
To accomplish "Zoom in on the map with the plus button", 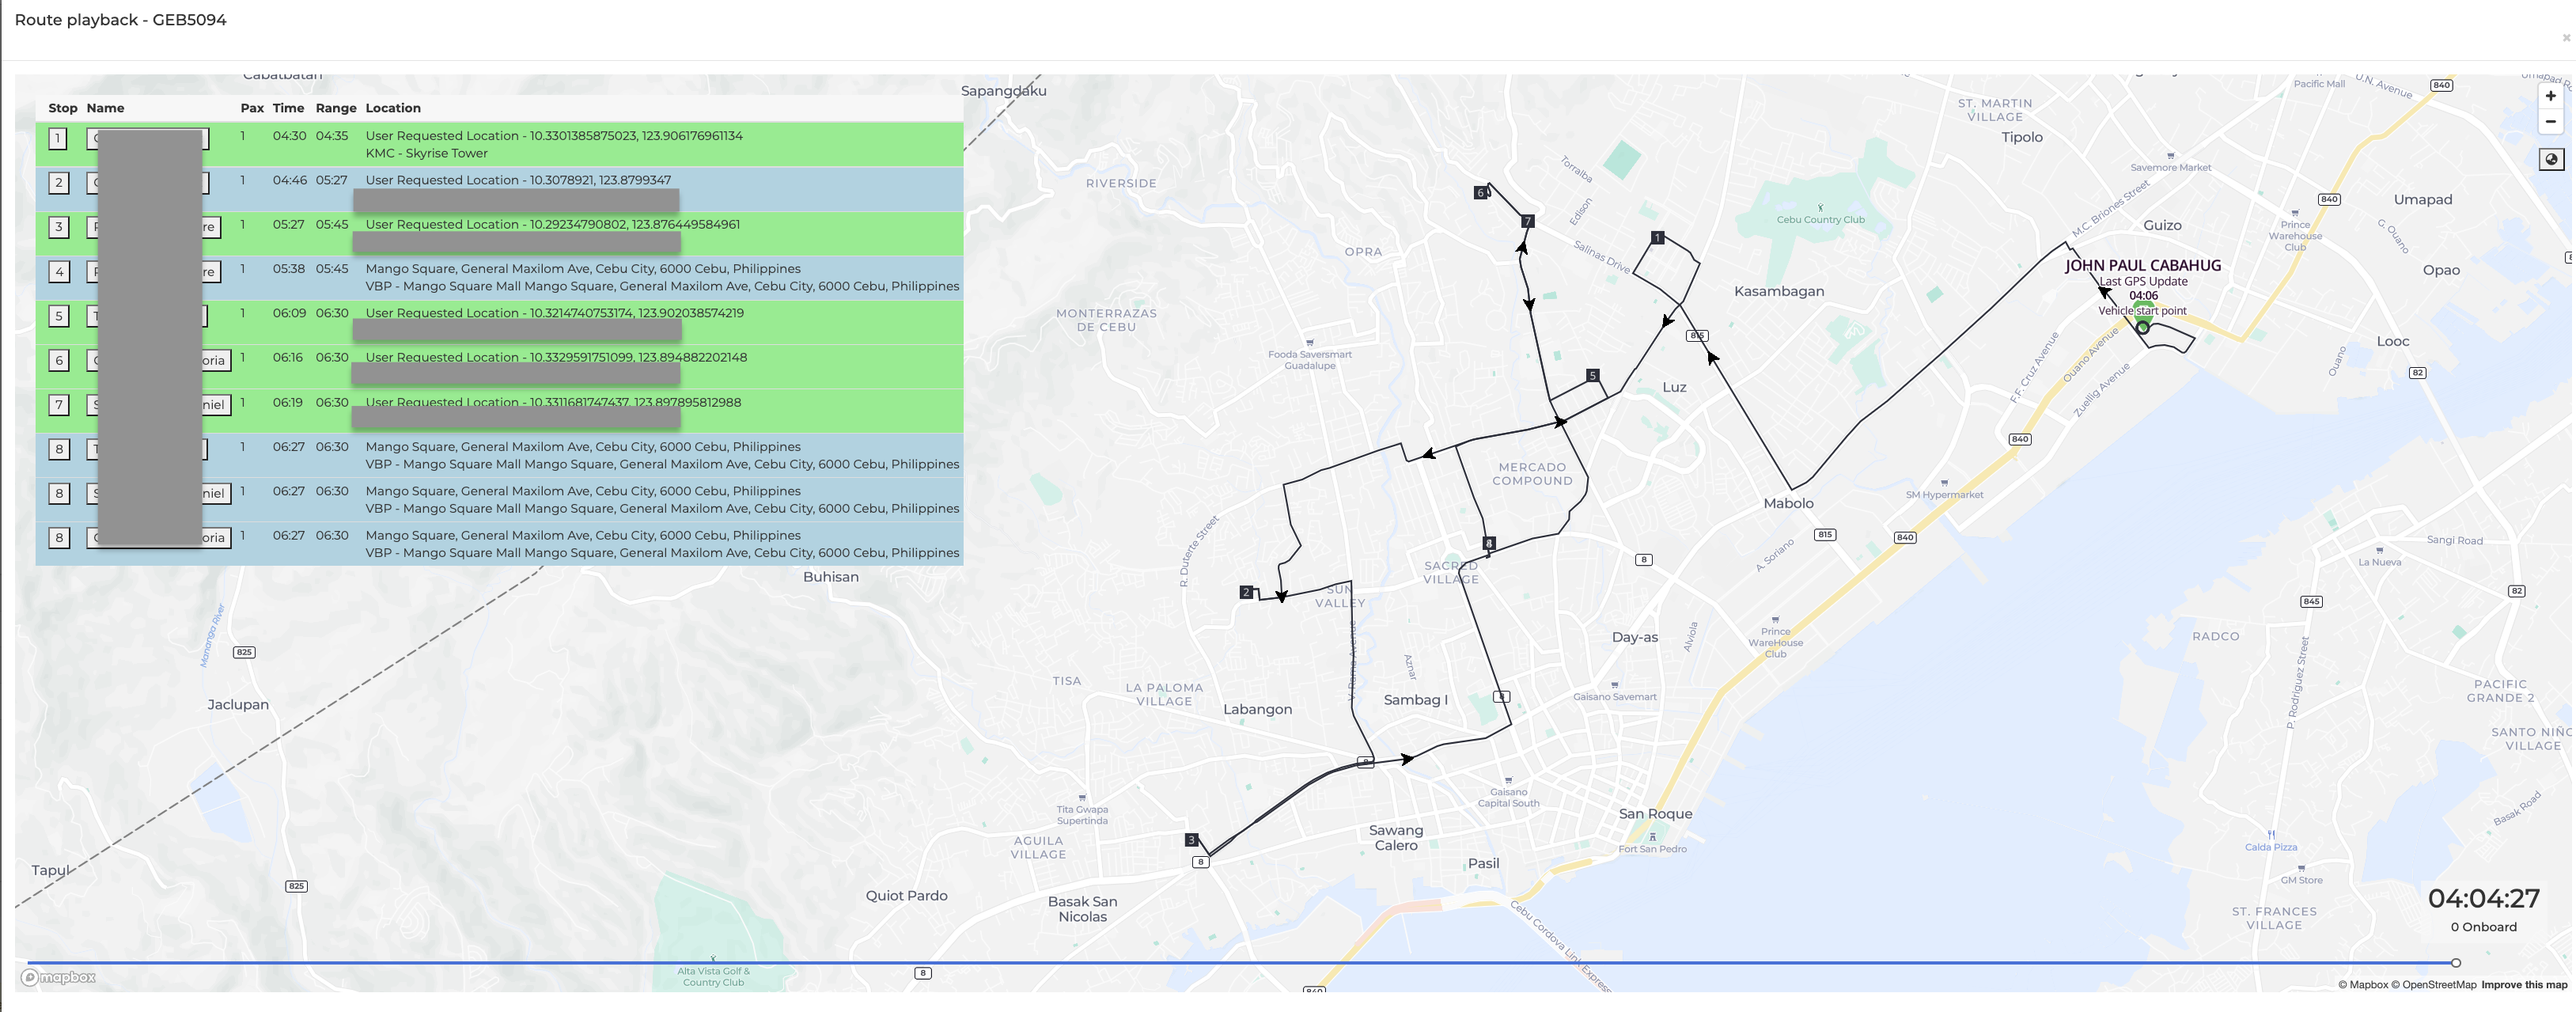I will point(2551,96).
